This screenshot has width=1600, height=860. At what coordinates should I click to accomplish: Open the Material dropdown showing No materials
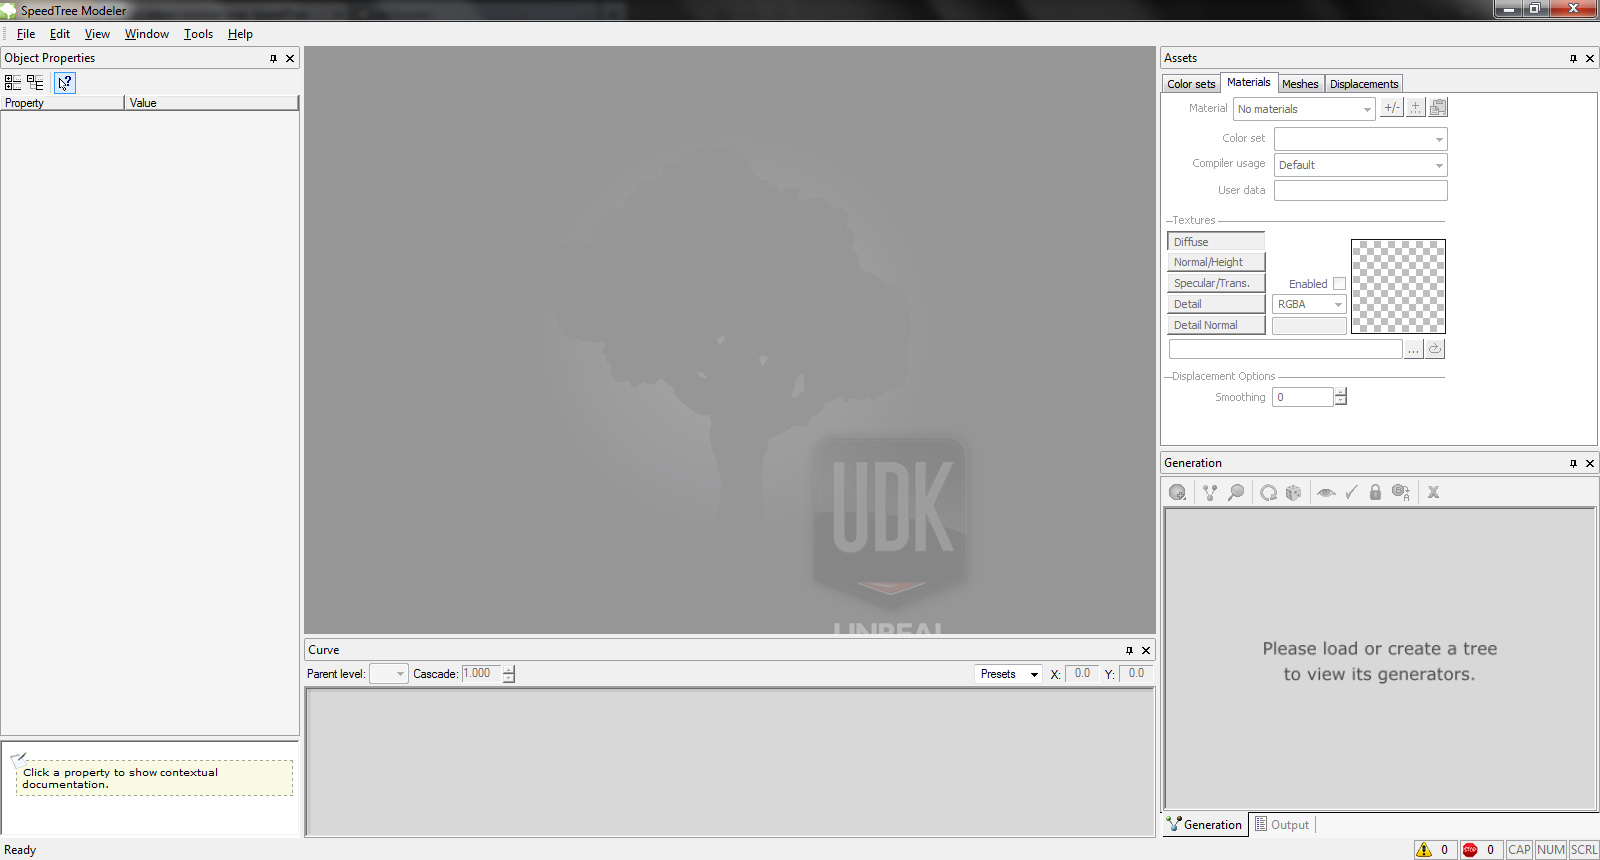1304,109
